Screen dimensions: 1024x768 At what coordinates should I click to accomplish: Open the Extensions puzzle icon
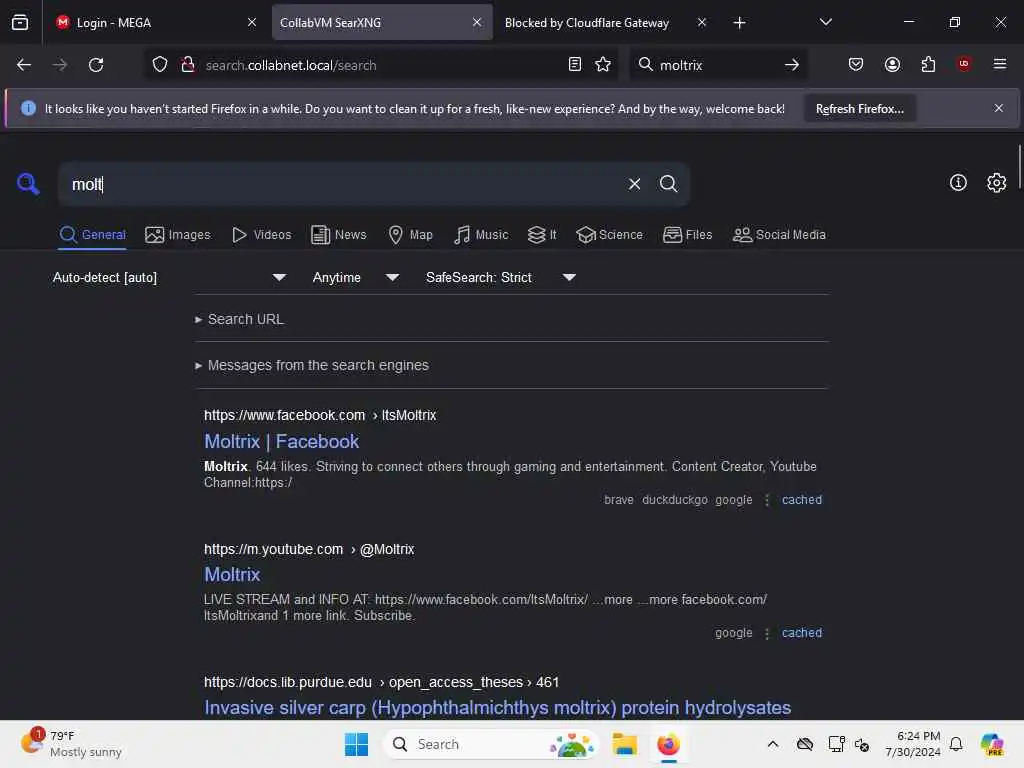point(928,65)
